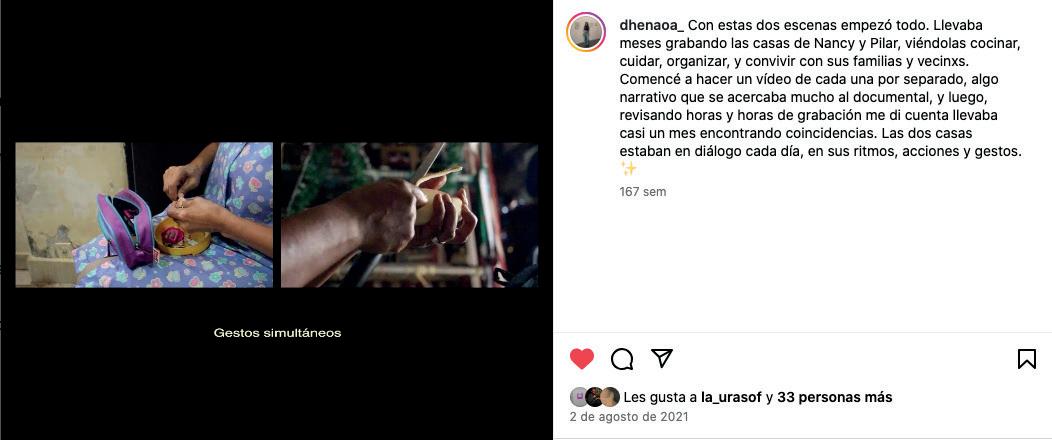Click the first liker avatar
This screenshot has width=1052, height=440.
580,397
